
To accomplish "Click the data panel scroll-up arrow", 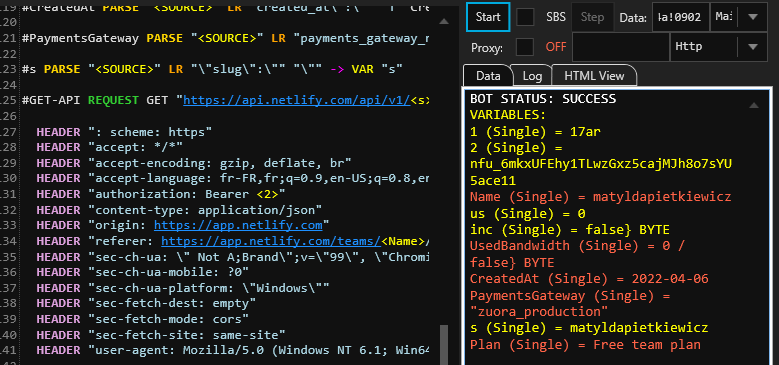I will point(754,105).
